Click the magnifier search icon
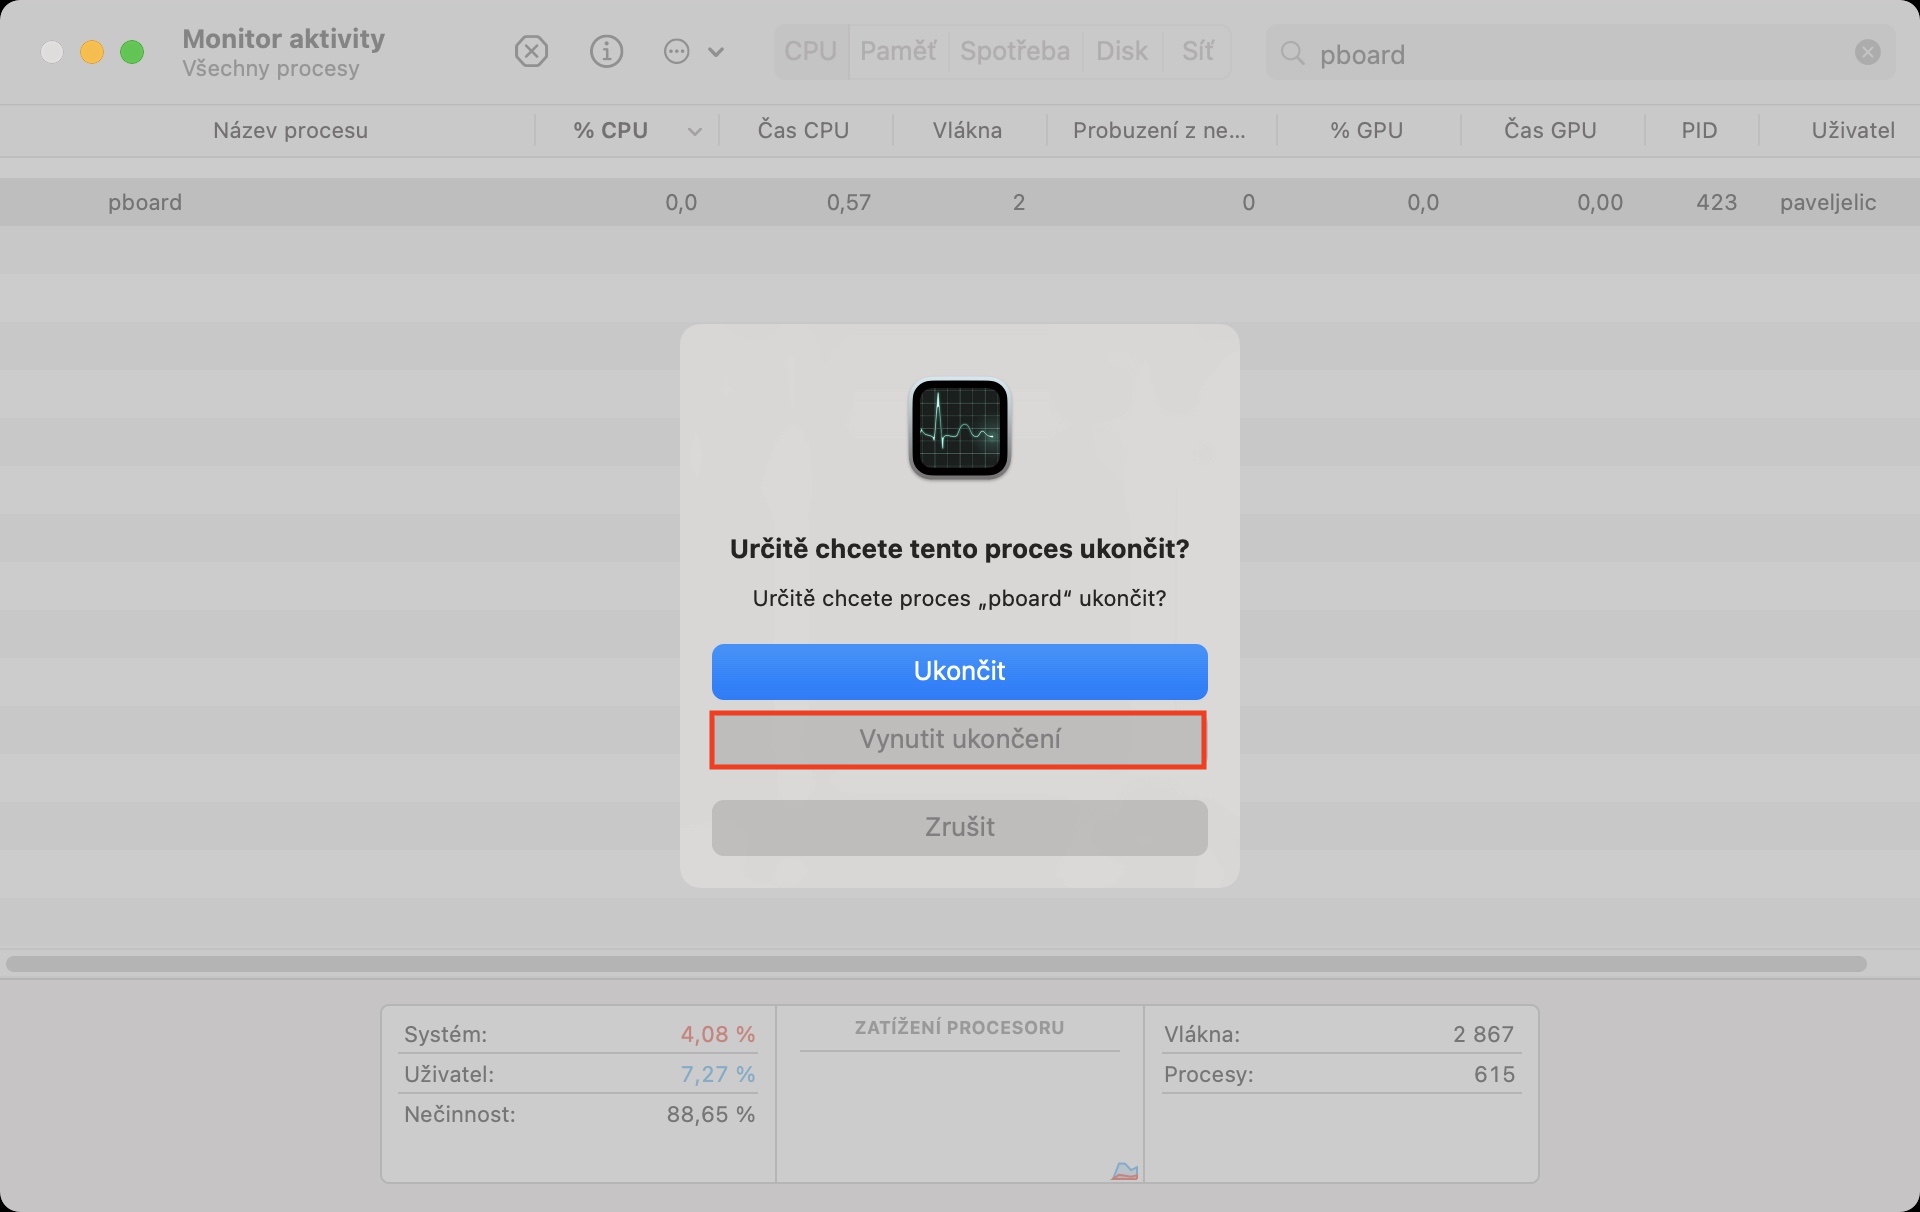Viewport: 1920px width, 1212px height. click(x=1292, y=53)
